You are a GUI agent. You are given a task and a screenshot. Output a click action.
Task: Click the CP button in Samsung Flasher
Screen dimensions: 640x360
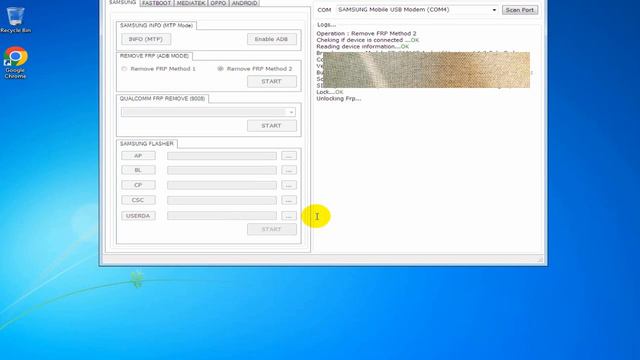[138, 185]
